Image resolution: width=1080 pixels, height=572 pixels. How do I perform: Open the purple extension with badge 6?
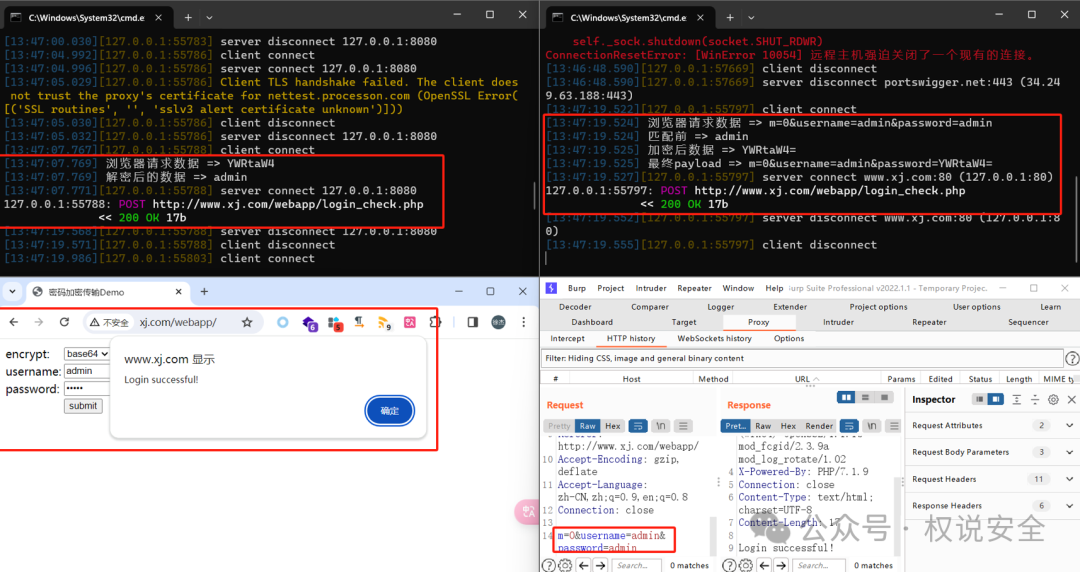(309, 323)
